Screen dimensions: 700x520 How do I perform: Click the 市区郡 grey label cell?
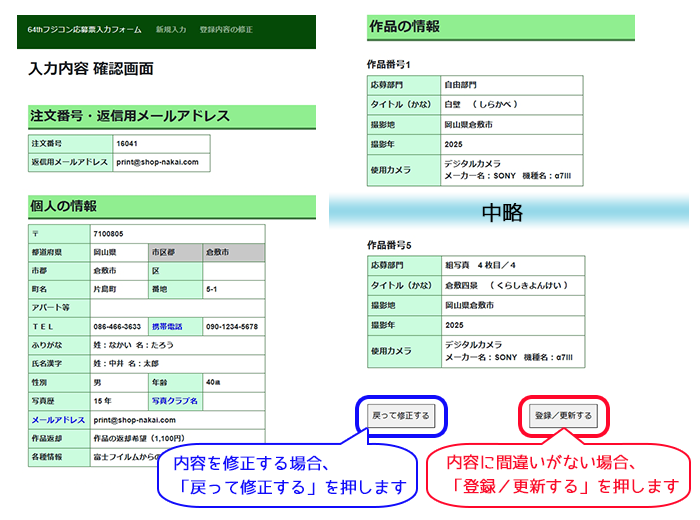pyautogui.click(x=175, y=252)
